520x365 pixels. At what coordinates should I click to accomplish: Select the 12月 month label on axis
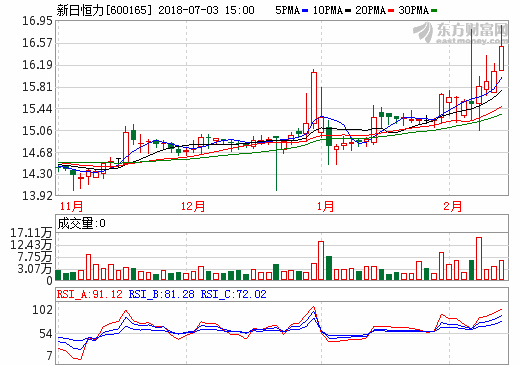tap(193, 206)
